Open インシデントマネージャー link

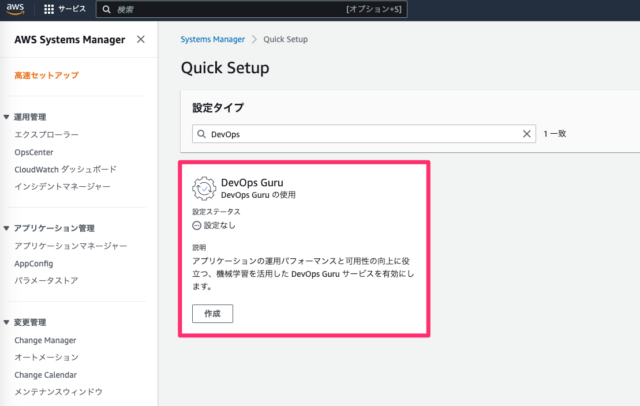(62, 186)
